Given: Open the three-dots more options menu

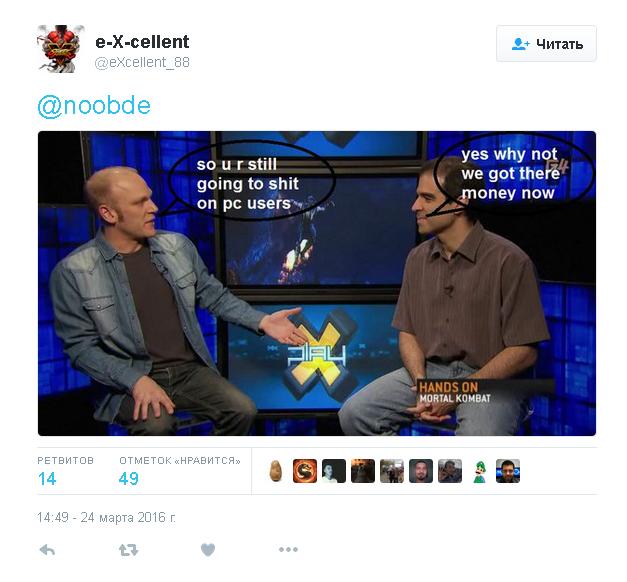Looking at the screenshot, I should point(288,550).
